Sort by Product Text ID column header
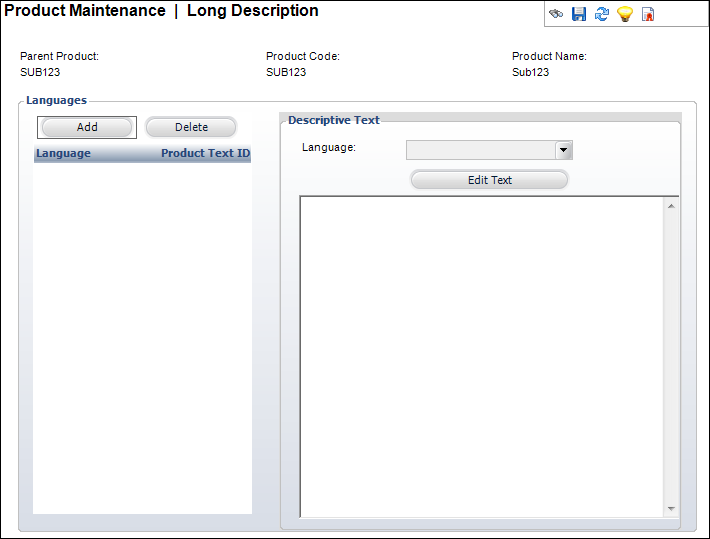 (205, 154)
